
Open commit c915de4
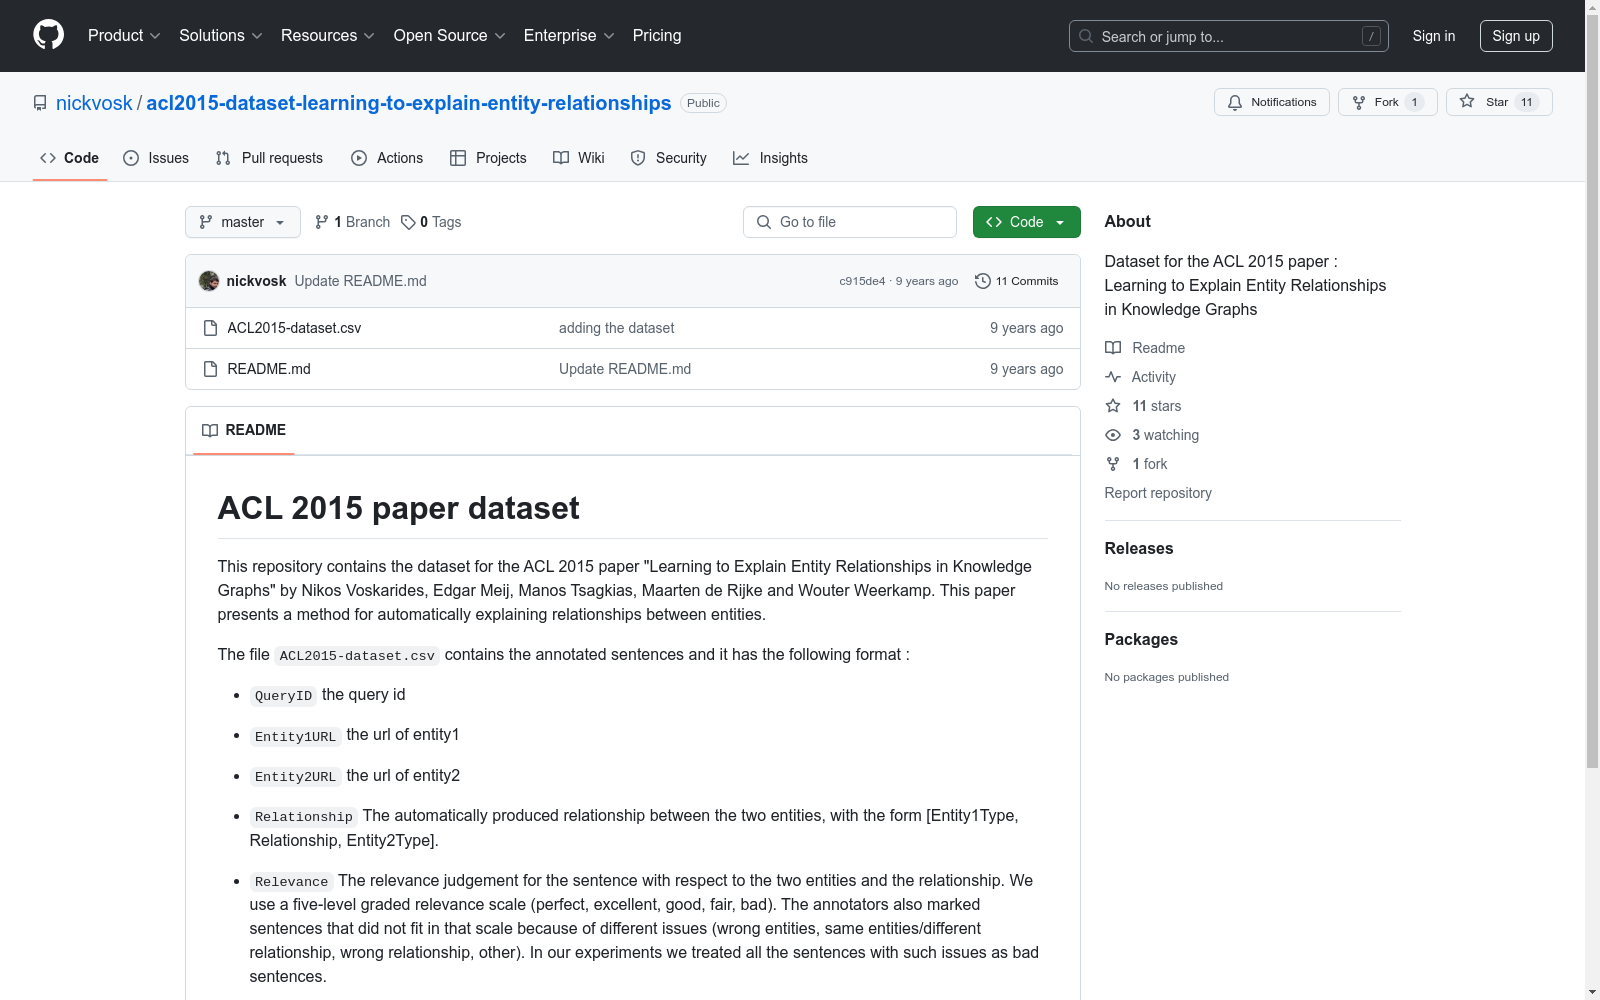click(x=862, y=281)
